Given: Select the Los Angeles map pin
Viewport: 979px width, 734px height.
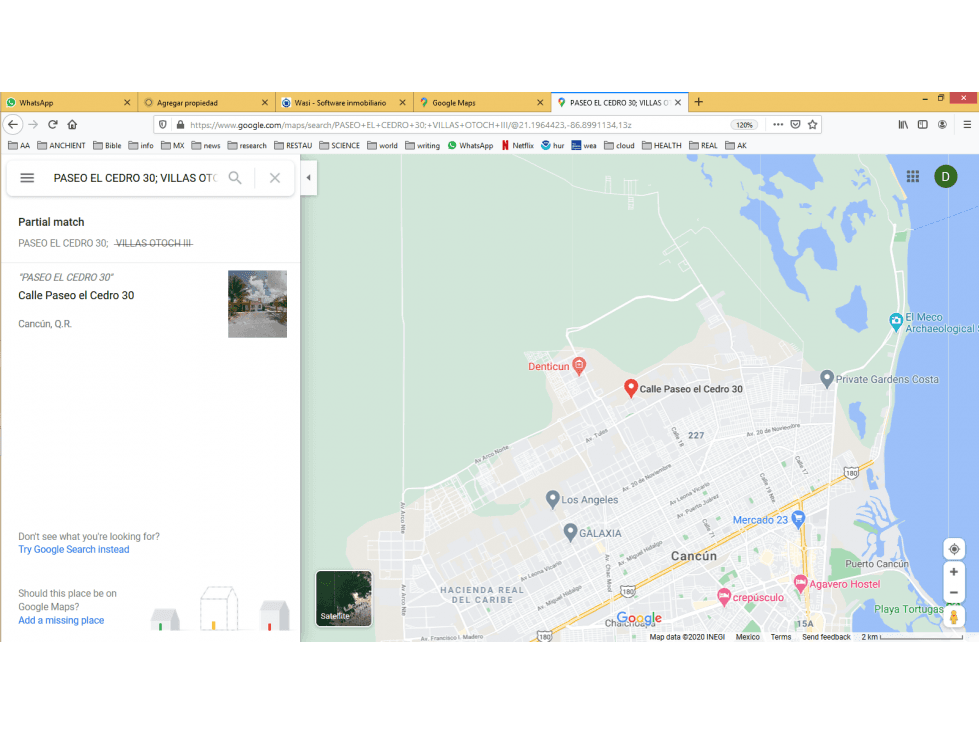Looking at the screenshot, I should pyautogui.click(x=552, y=499).
